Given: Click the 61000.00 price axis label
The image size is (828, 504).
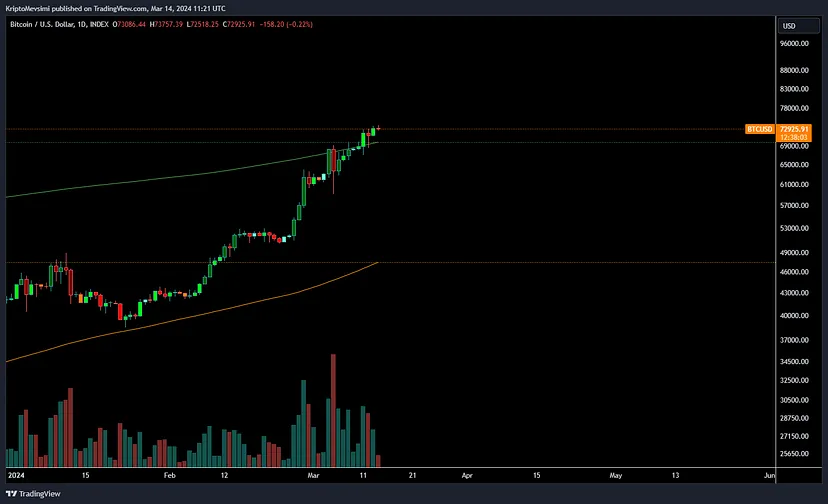Looking at the screenshot, I should pyautogui.click(x=794, y=184).
